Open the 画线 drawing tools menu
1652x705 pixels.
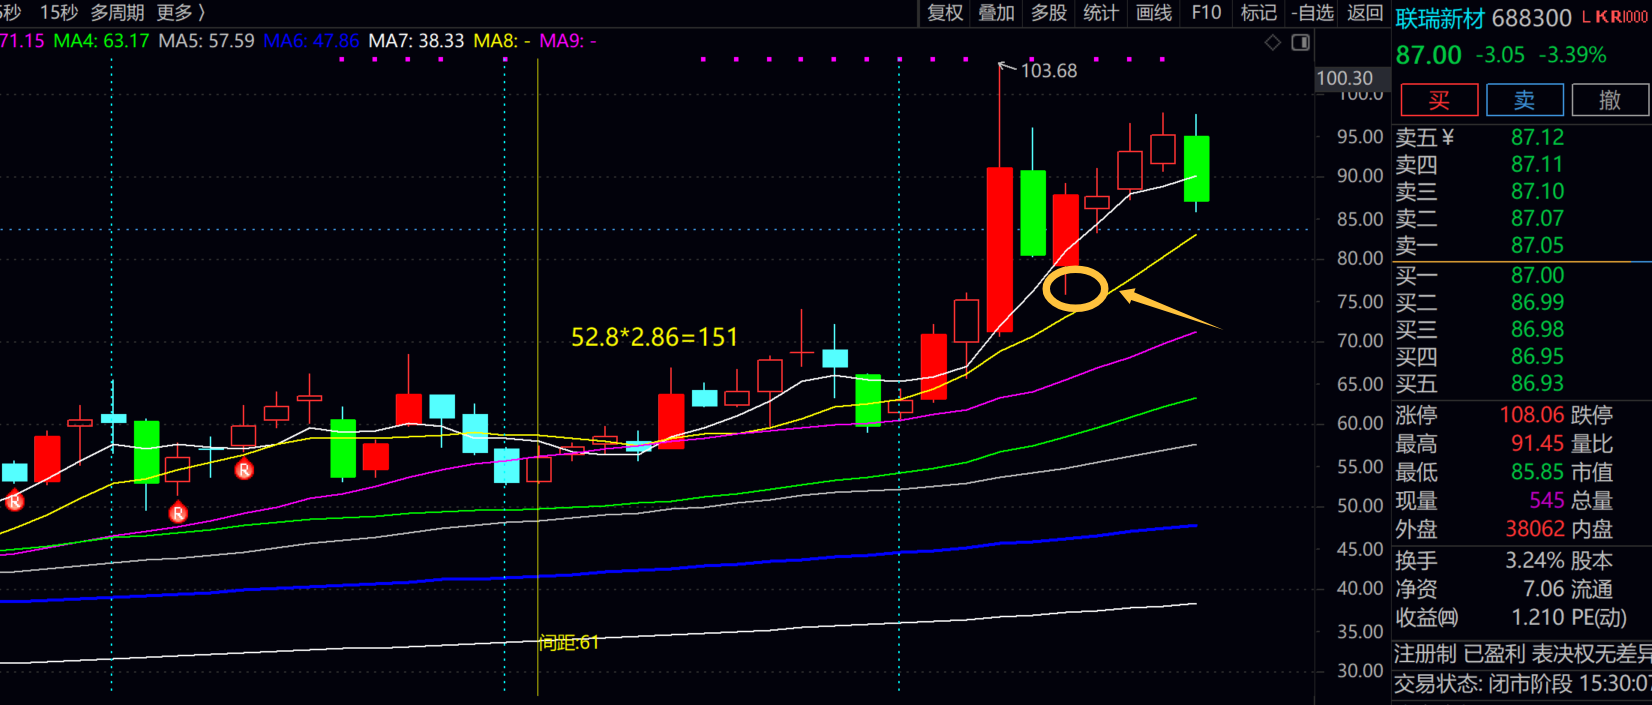coord(1154,13)
